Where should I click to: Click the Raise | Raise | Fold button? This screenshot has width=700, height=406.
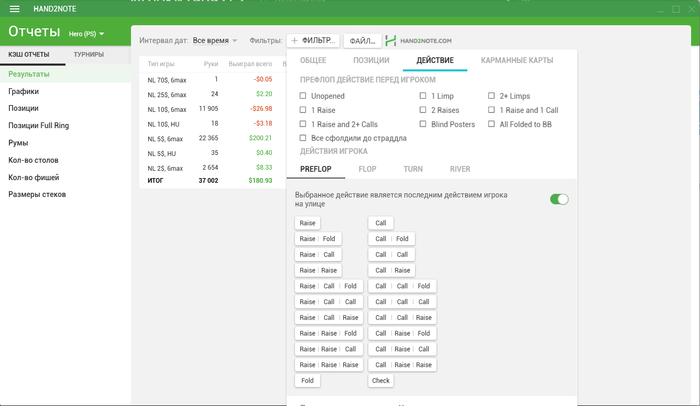(x=329, y=333)
